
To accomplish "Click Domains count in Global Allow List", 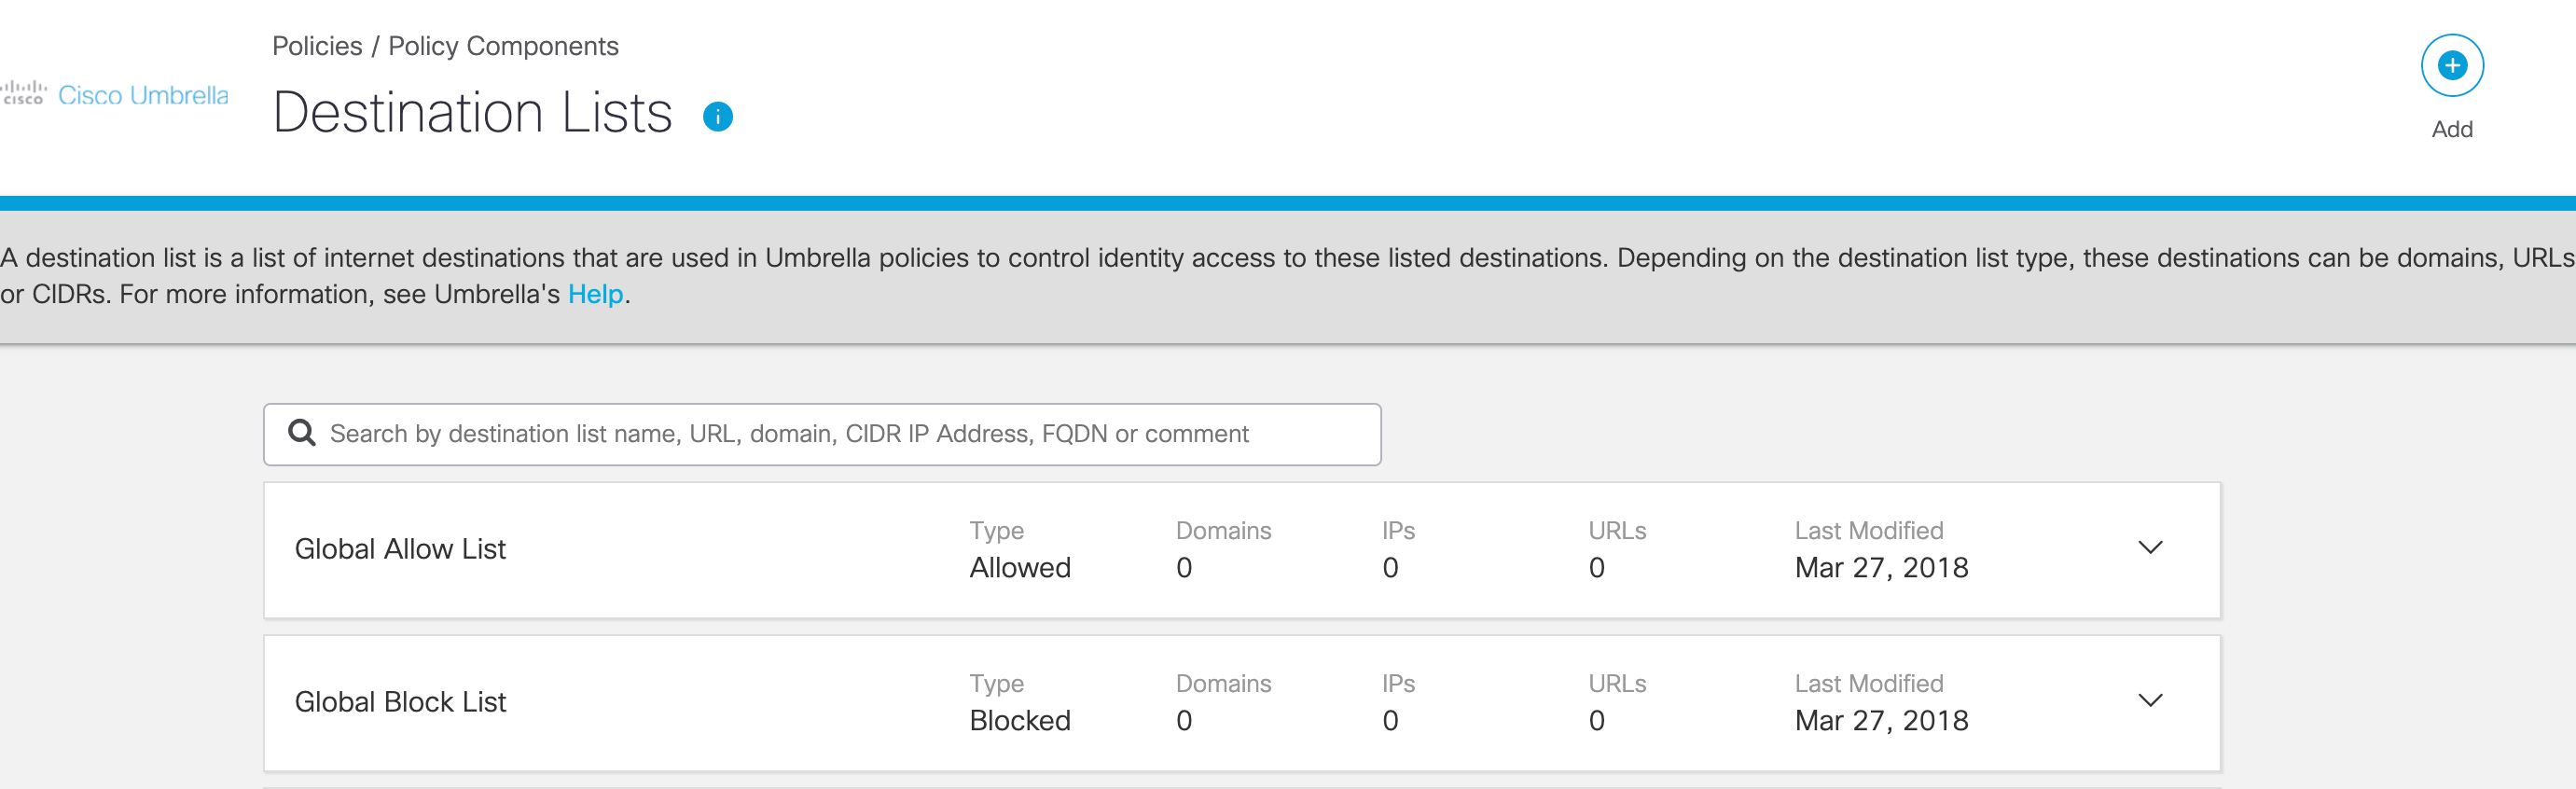I will point(1184,568).
